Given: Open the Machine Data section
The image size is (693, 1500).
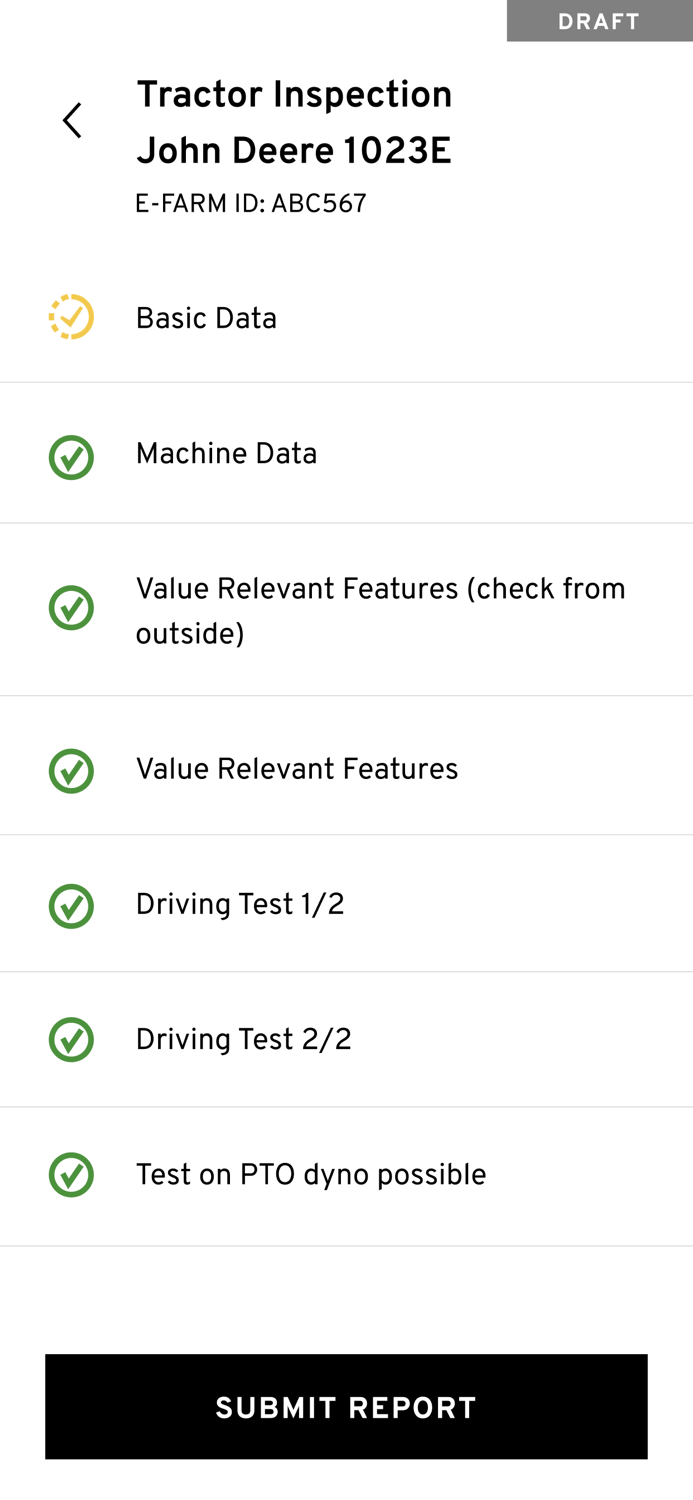Looking at the screenshot, I should click(226, 454).
